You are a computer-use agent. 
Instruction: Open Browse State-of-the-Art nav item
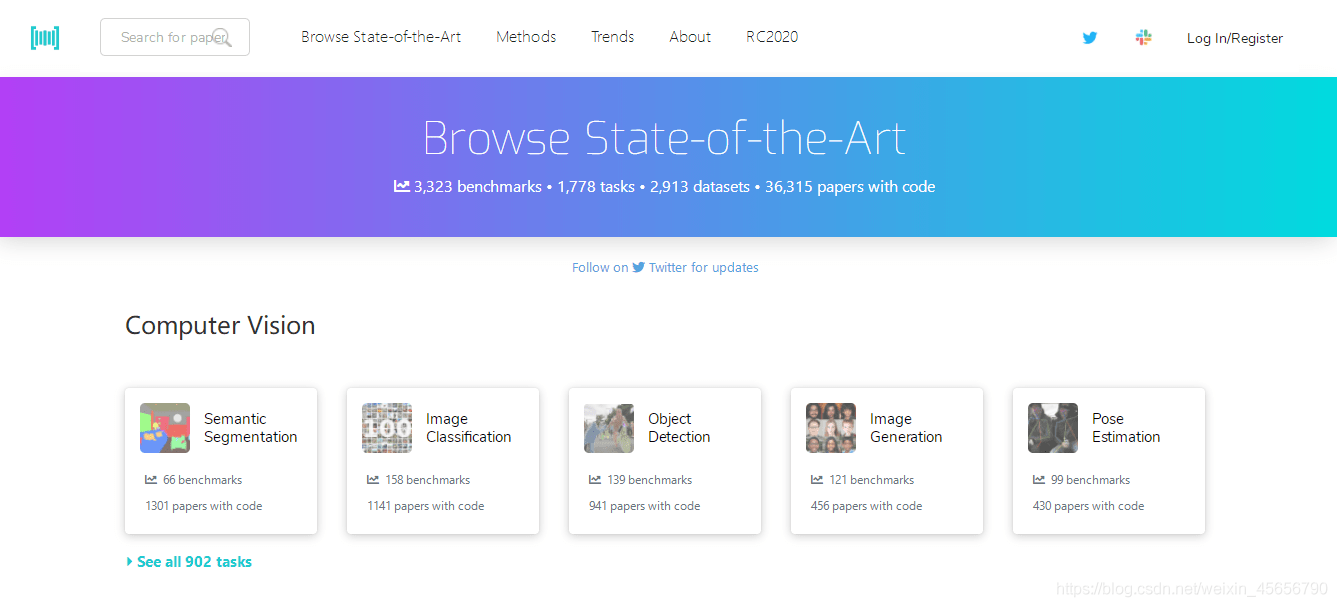381,37
